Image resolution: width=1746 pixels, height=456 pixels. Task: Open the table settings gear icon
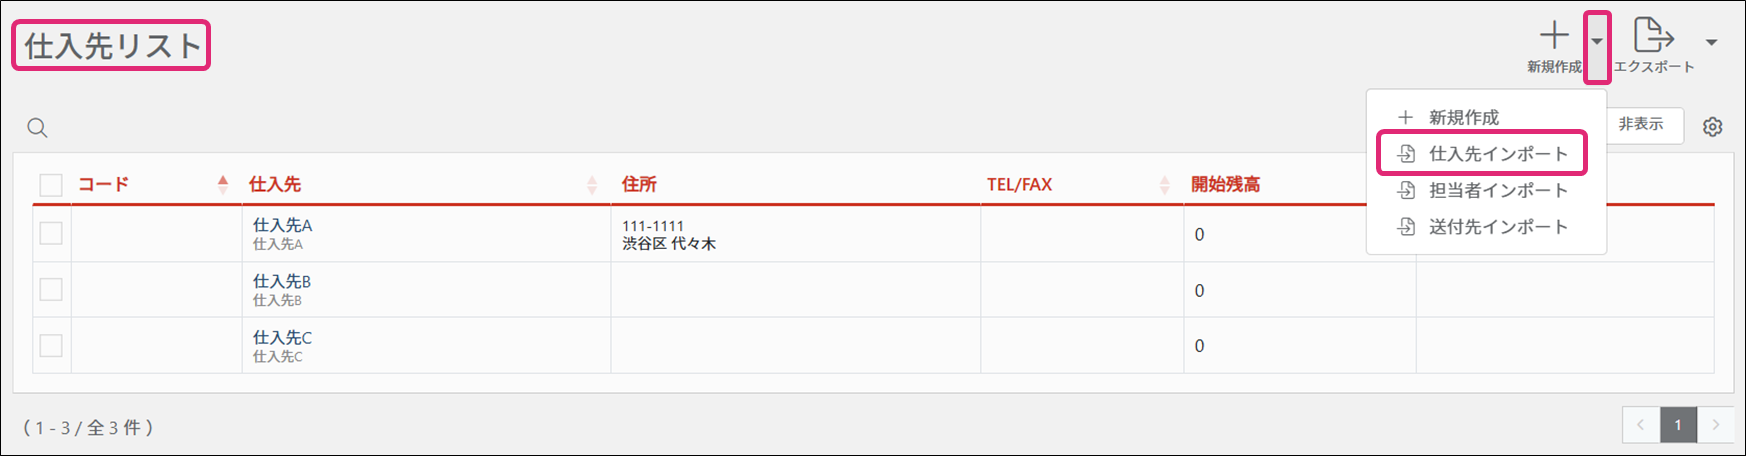(x=1713, y=127)
